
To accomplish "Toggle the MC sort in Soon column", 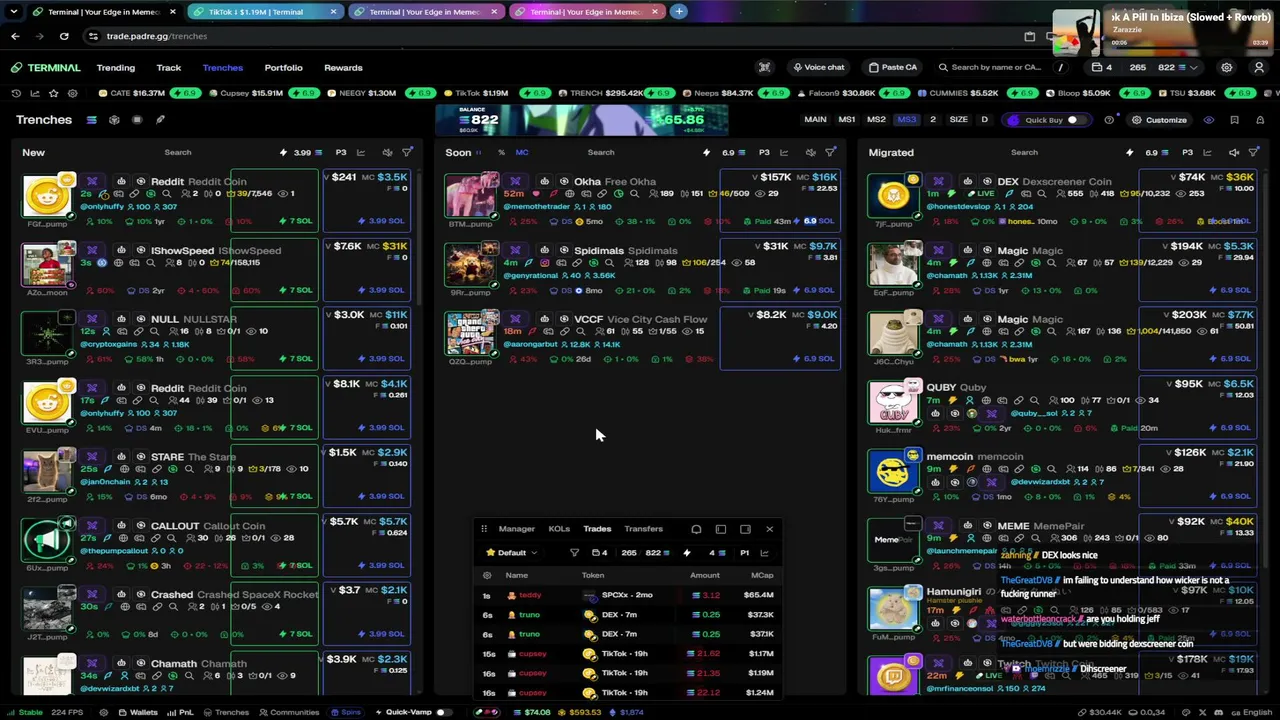I will click(x=521, y=153).
